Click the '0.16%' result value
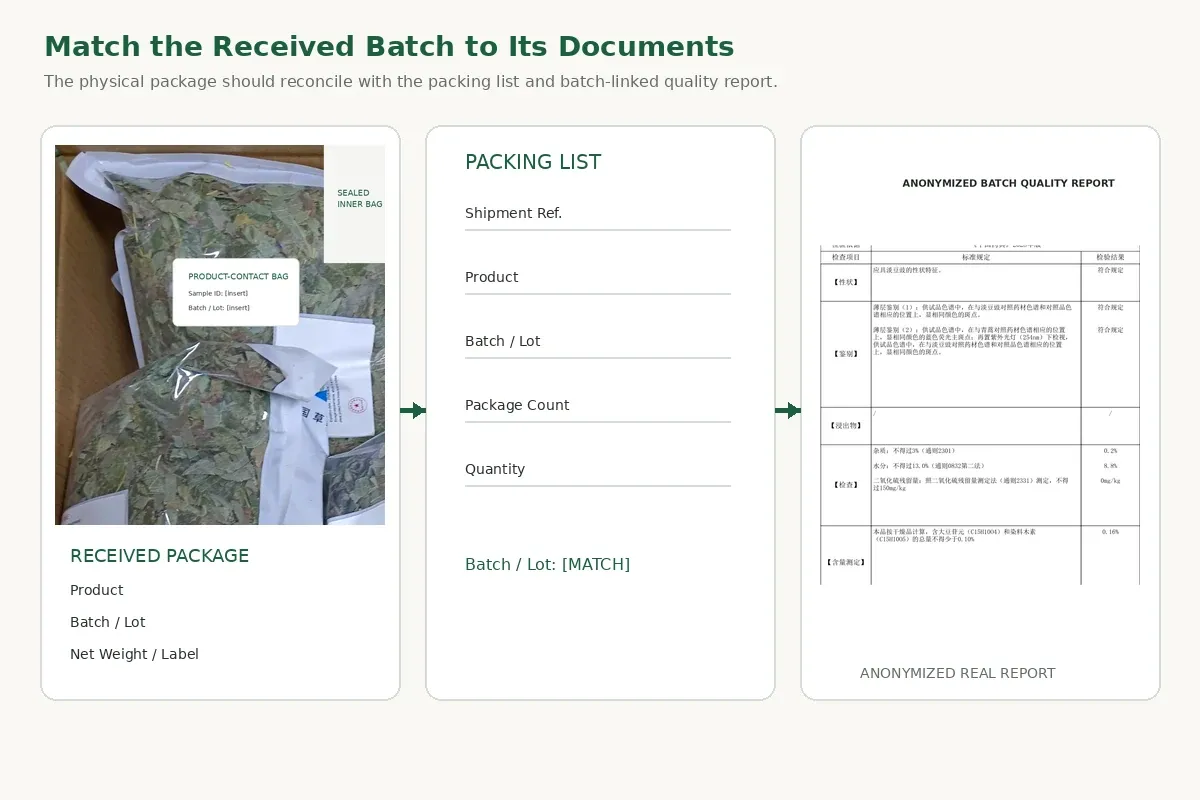The image size is (1200, 800). 1110,532
